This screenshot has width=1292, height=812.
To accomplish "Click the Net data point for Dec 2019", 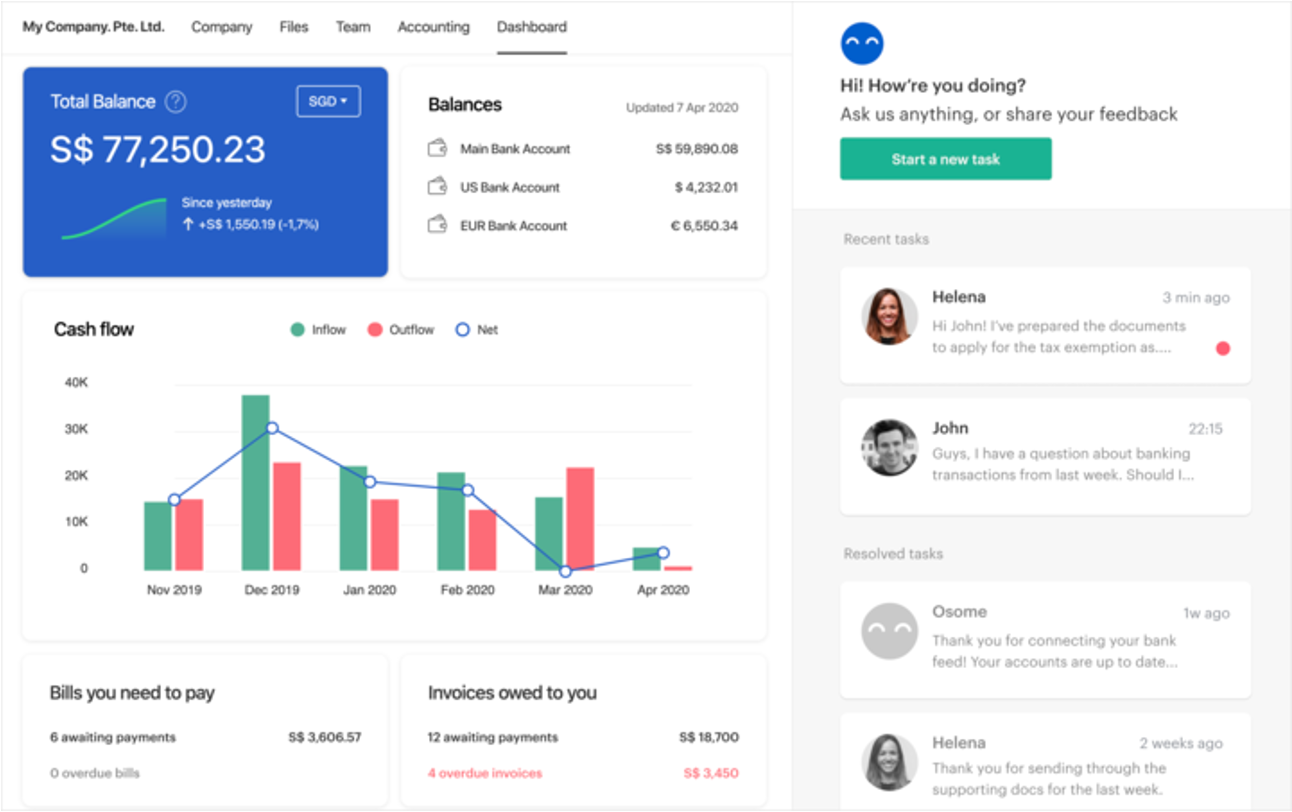I will point(272,428).
